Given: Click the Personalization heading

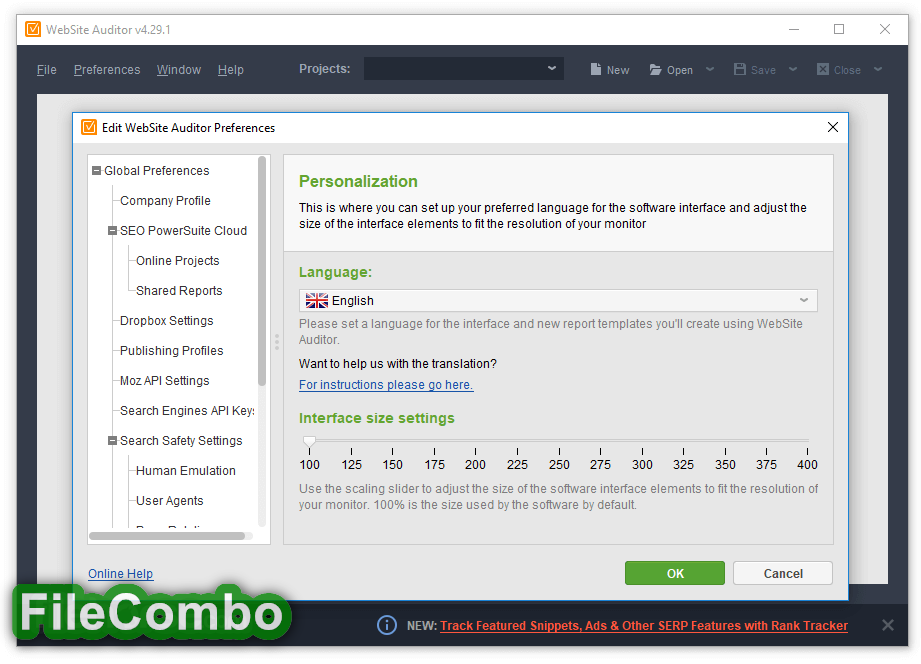Looking at the screenshot, I should pyautogui.click(x=358, y=181).
